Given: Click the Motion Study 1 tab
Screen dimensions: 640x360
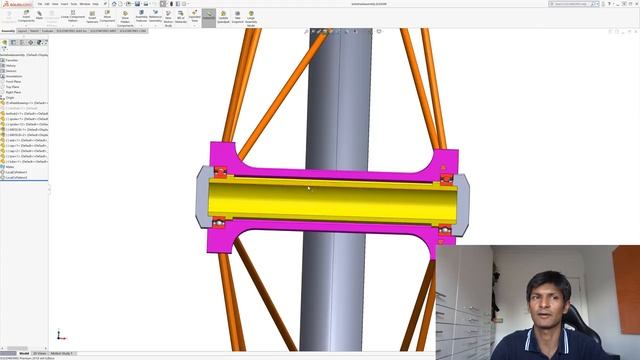Looking at the screenshot, I should (62, 353).
